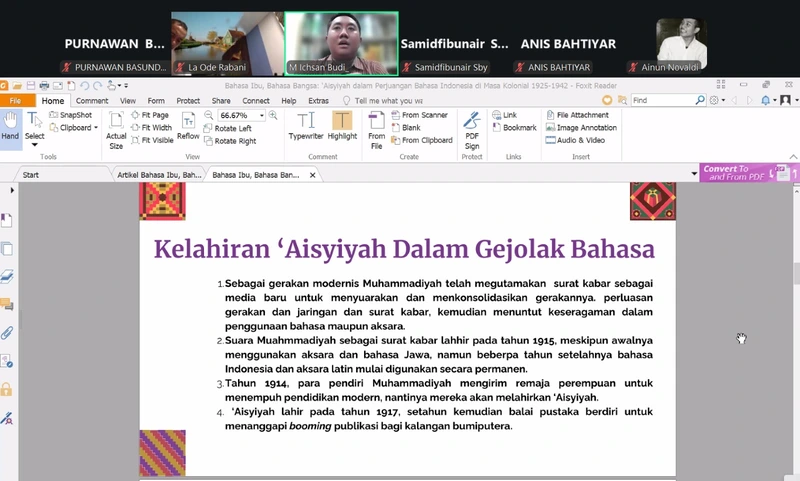Viewport: 800px width, 481px height.
Task: Open the Help ribbon tab
Action: pos(289,100)
